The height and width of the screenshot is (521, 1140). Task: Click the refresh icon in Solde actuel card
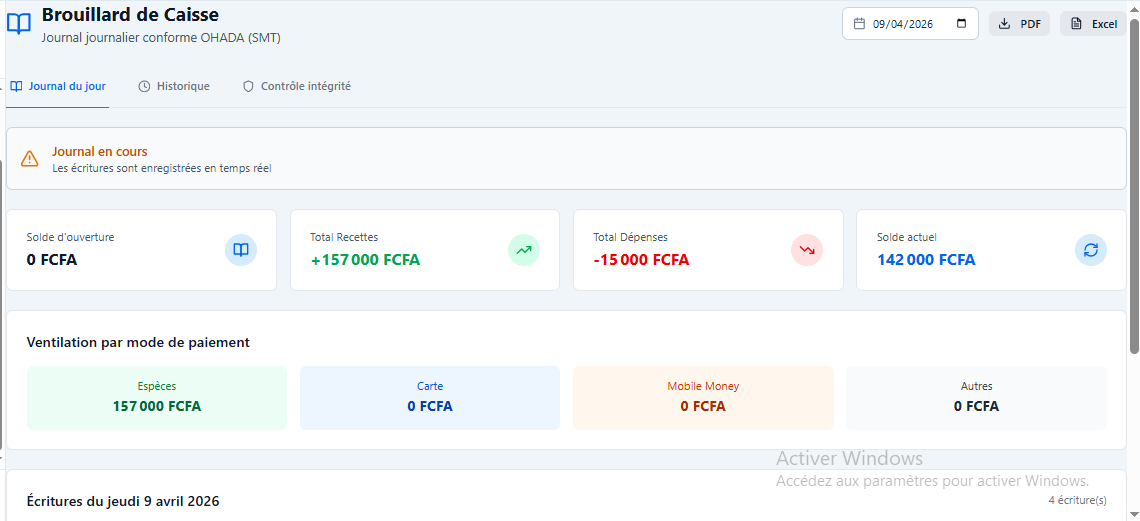coord(1091,250)
